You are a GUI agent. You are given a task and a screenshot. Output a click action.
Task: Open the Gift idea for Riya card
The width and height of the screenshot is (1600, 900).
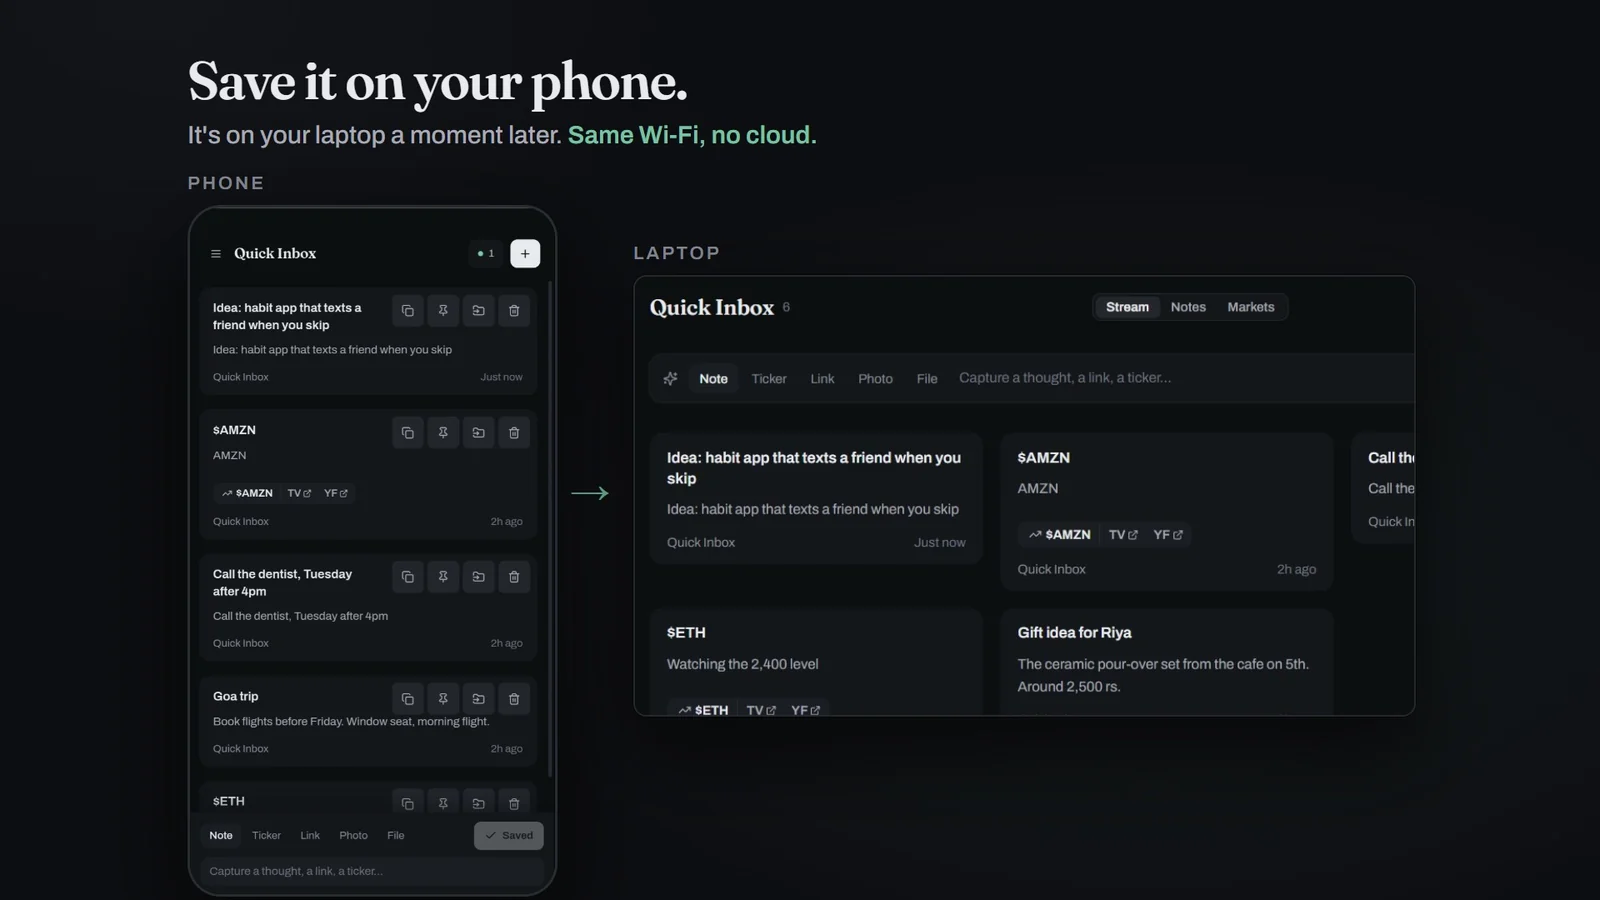pos(1167,662)
